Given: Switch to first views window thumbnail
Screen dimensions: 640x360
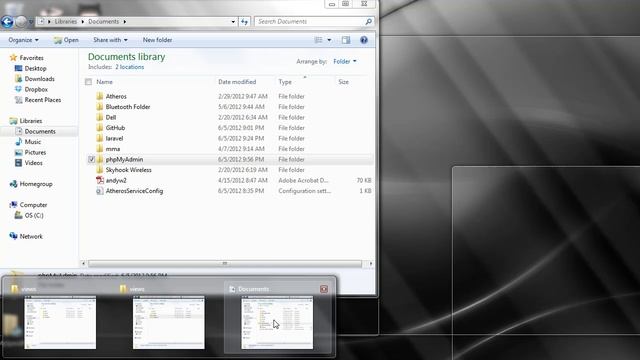Looking at the screenshot, I should pyautogui.click(x=60, y=322).
